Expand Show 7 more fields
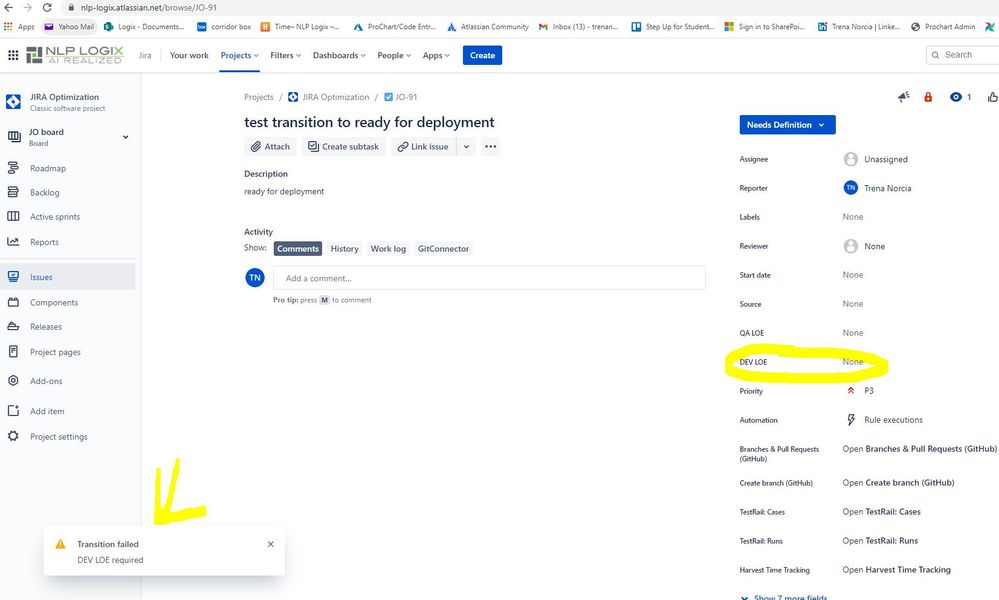The image size is (999, 600). (x=784, y=596)
